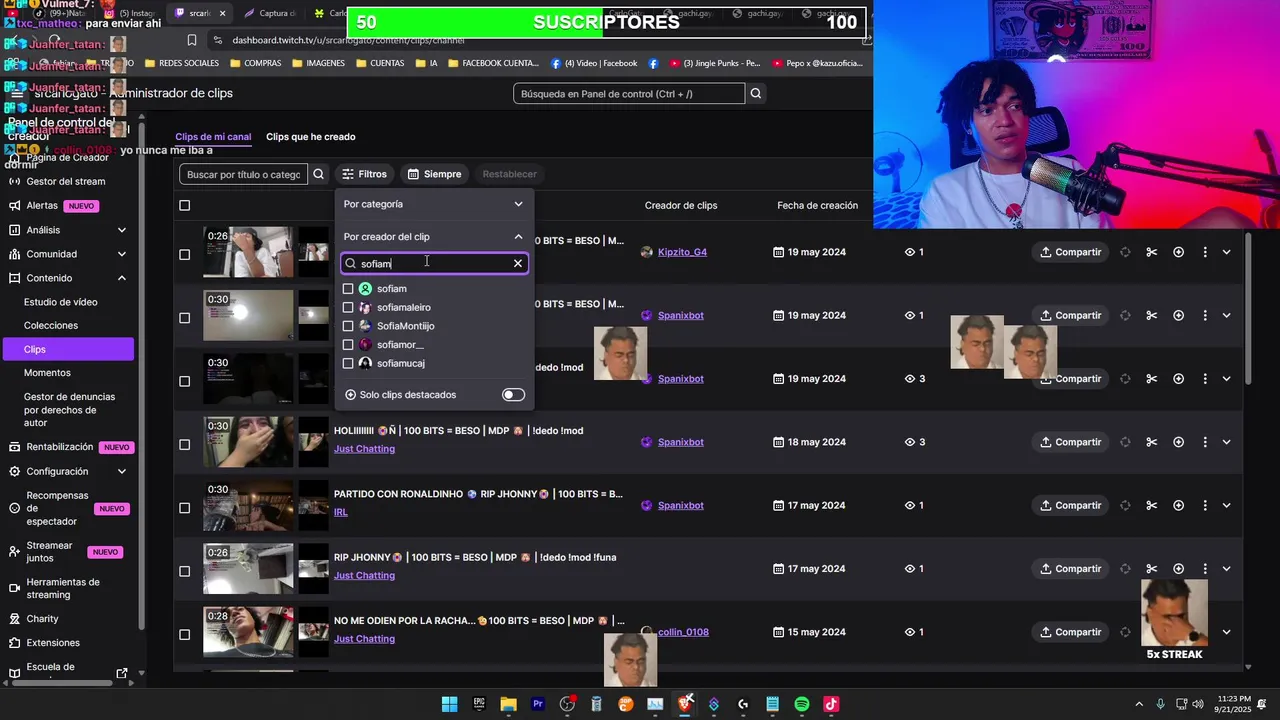Click Búsqueda en Panel de control field
1280x720 pixels.
pyautogui.click(x=629, y=94)
